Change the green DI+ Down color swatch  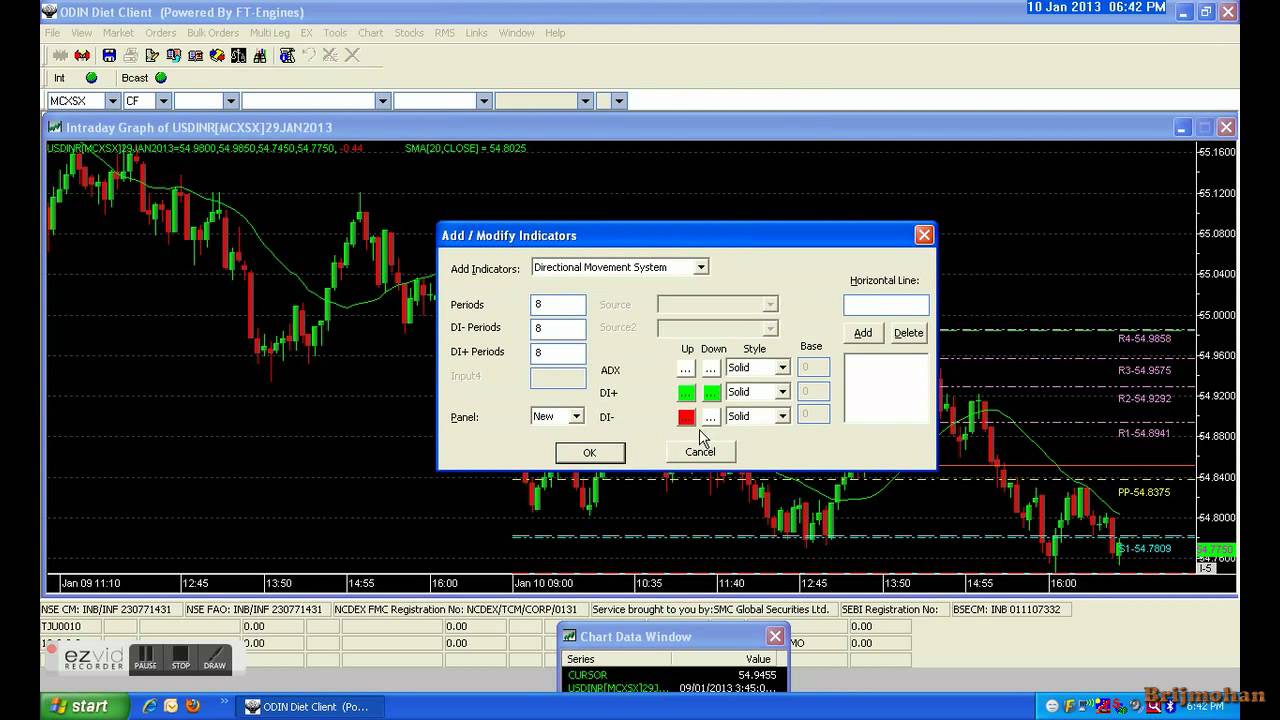pos(711,392)
